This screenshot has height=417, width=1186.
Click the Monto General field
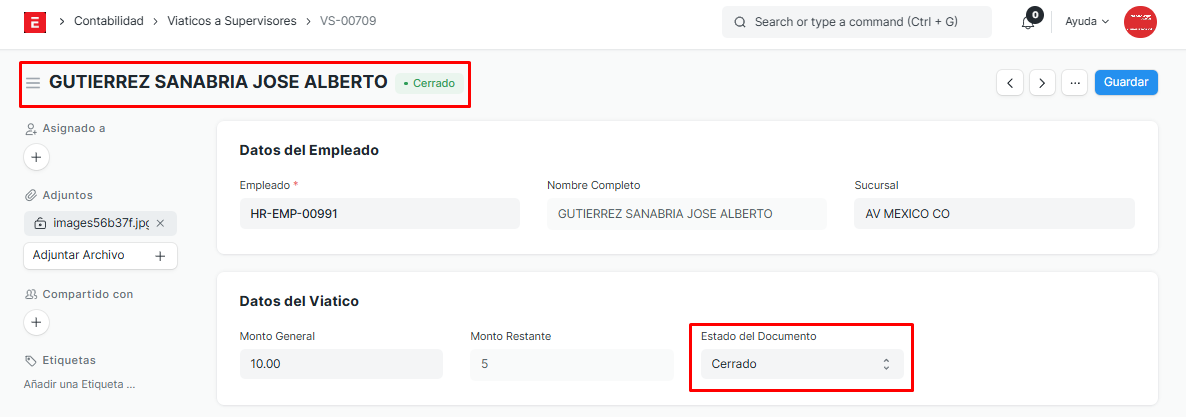point(341,364)
